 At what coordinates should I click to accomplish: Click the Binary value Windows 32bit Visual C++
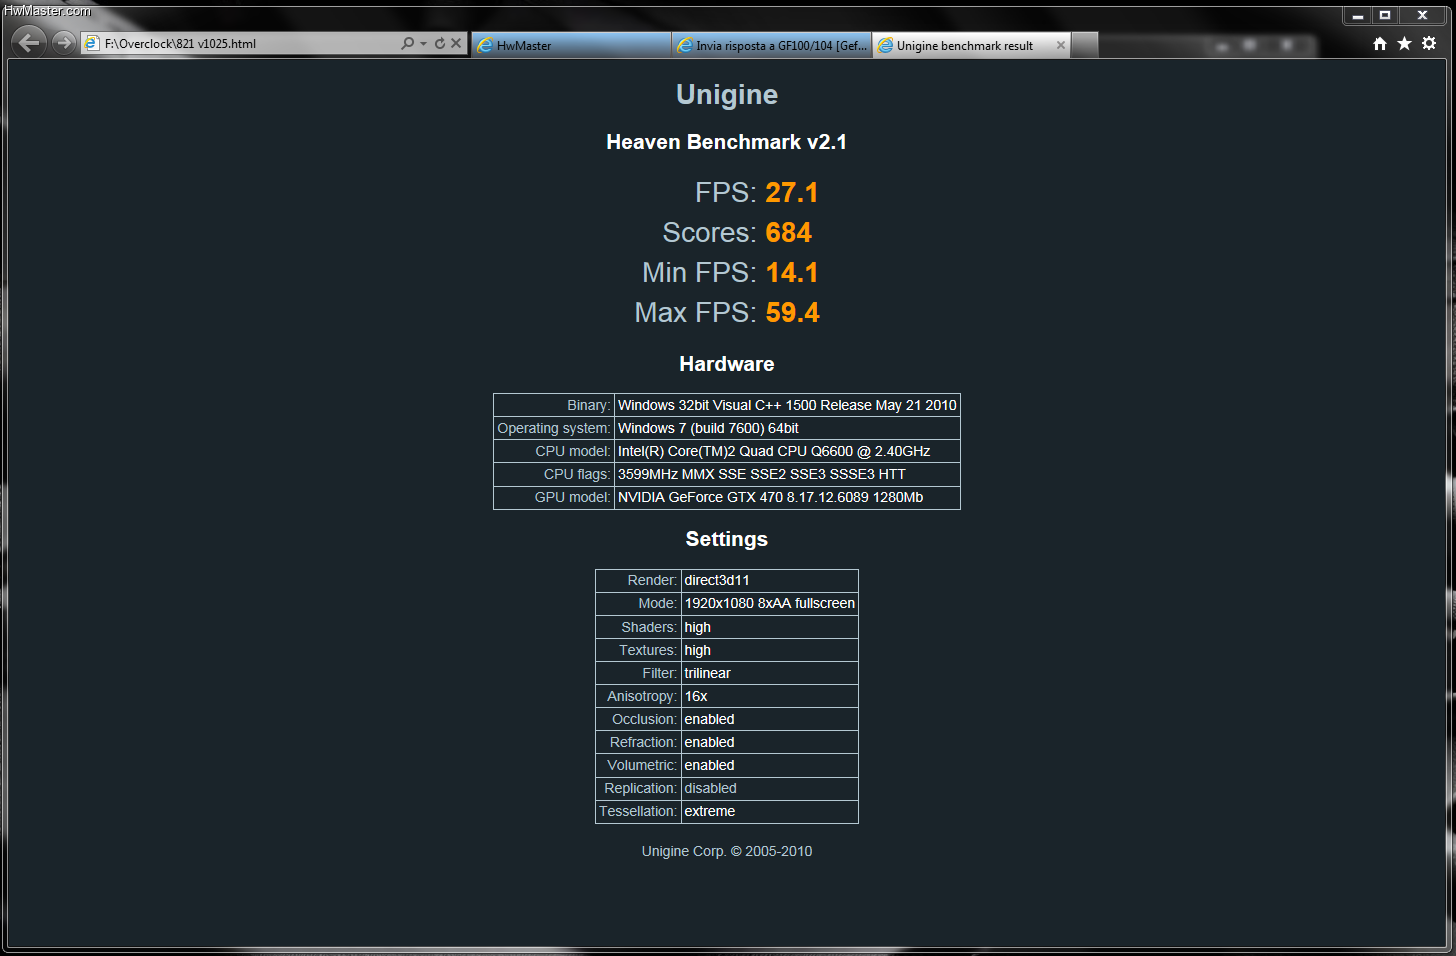[787, 405]
